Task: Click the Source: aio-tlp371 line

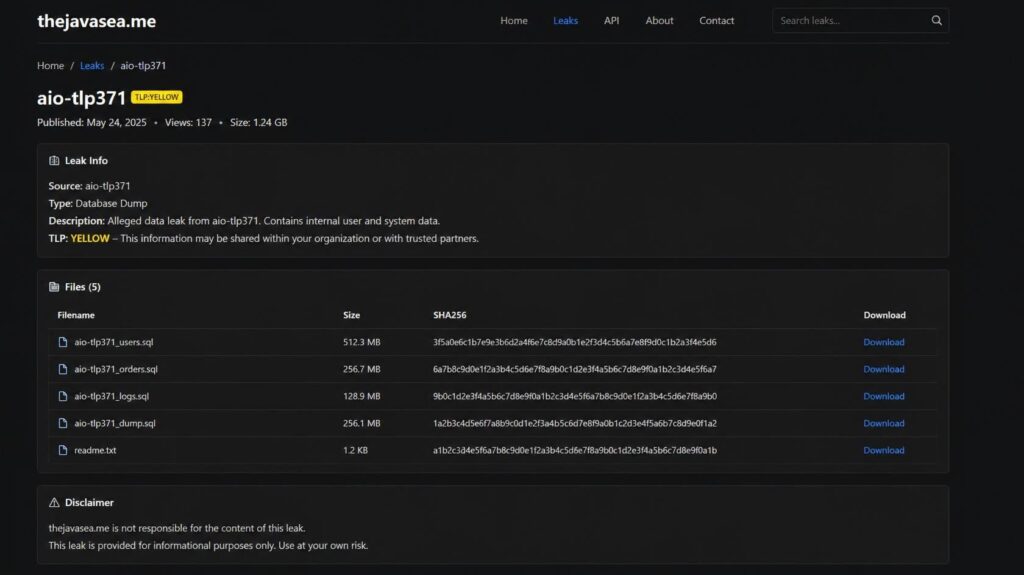Action: [x=89, y=186]
